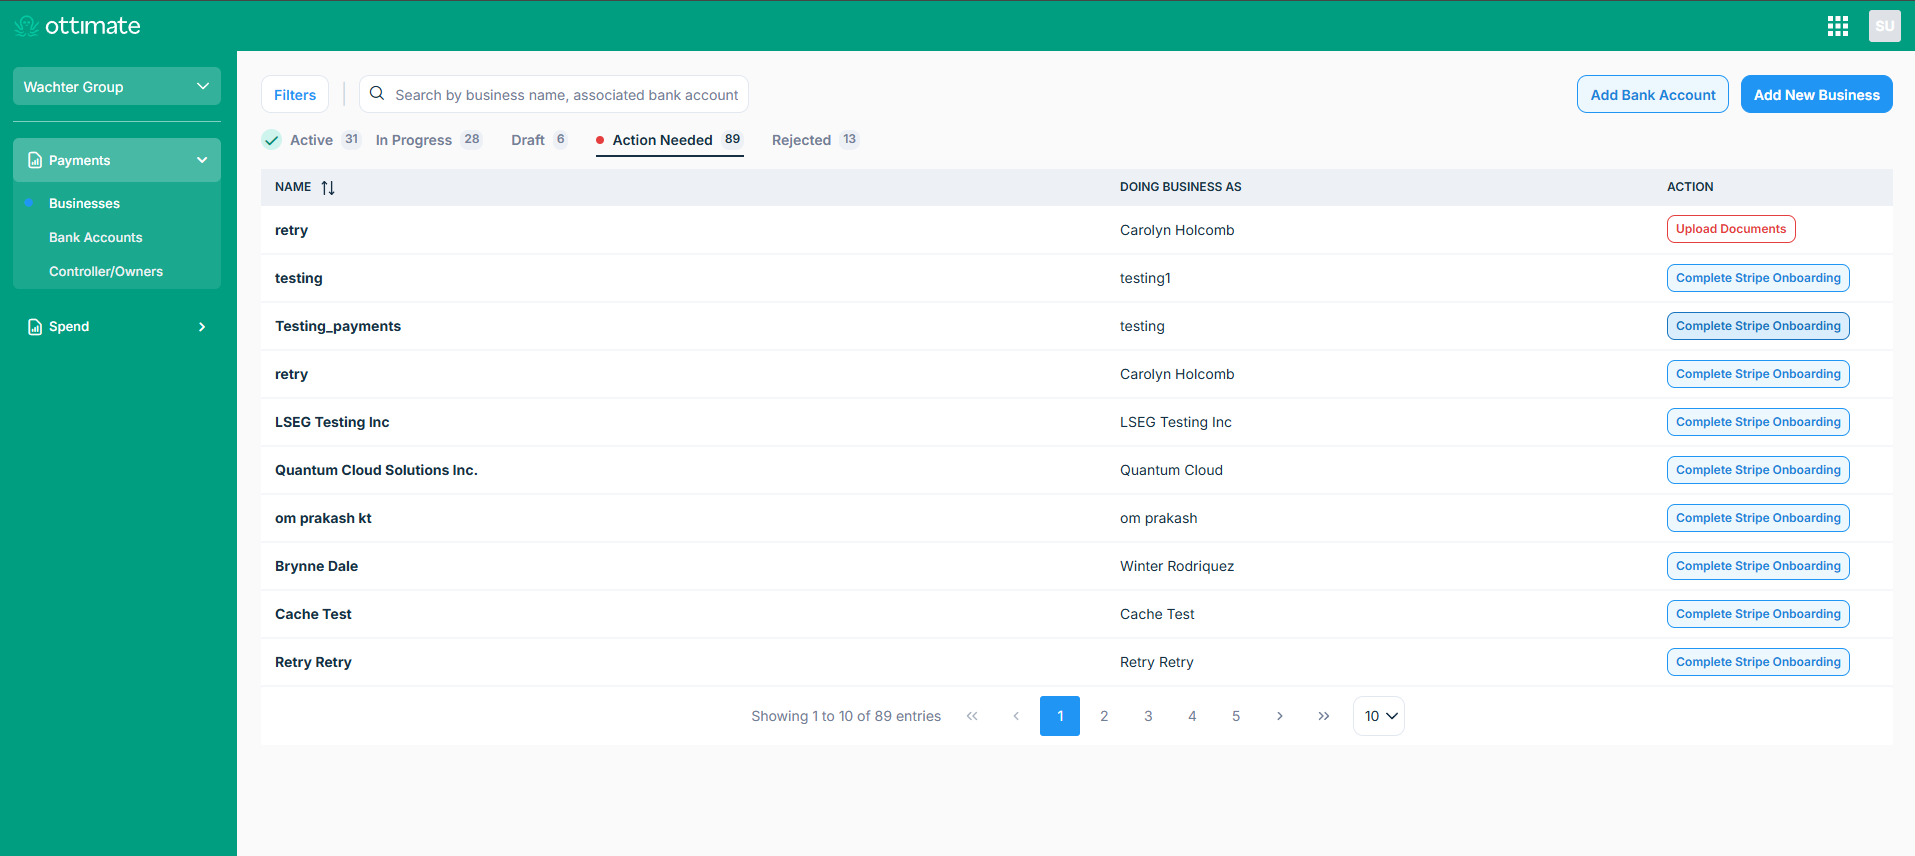This screenshot has height=856, width=1915.
Task: Complete Stripe Onboarding for Brynne Dale
Action: [x=1758, y=566]
